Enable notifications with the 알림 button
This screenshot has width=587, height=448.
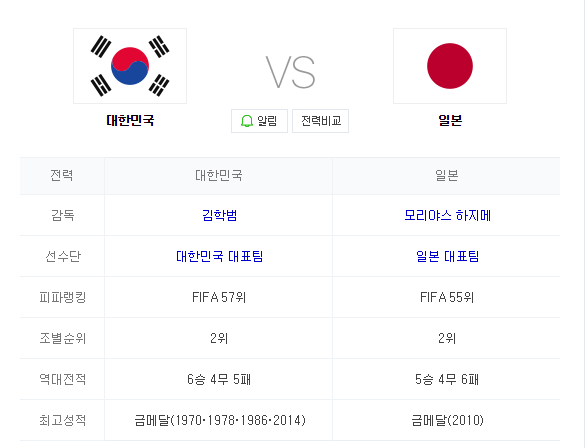click(x=259, y=121)
